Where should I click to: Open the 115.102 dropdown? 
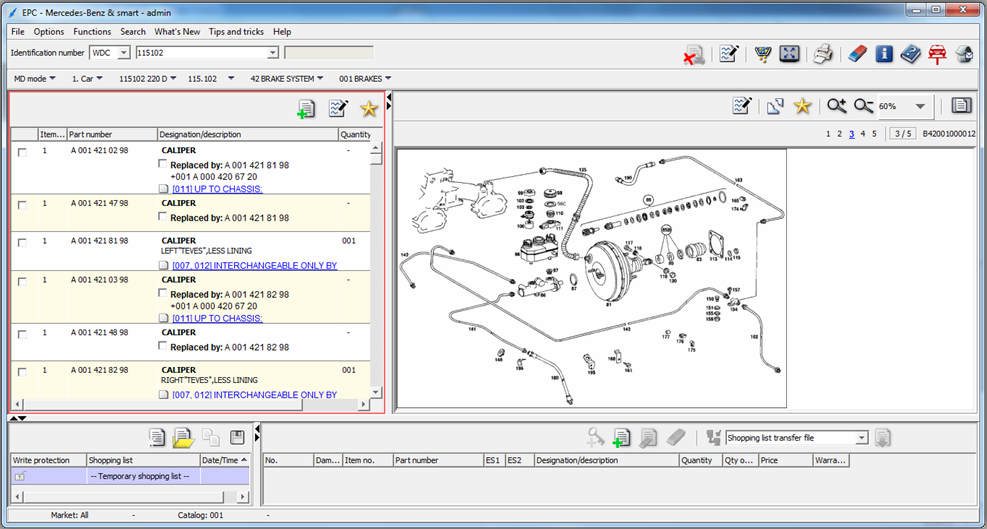click(211, 79)
